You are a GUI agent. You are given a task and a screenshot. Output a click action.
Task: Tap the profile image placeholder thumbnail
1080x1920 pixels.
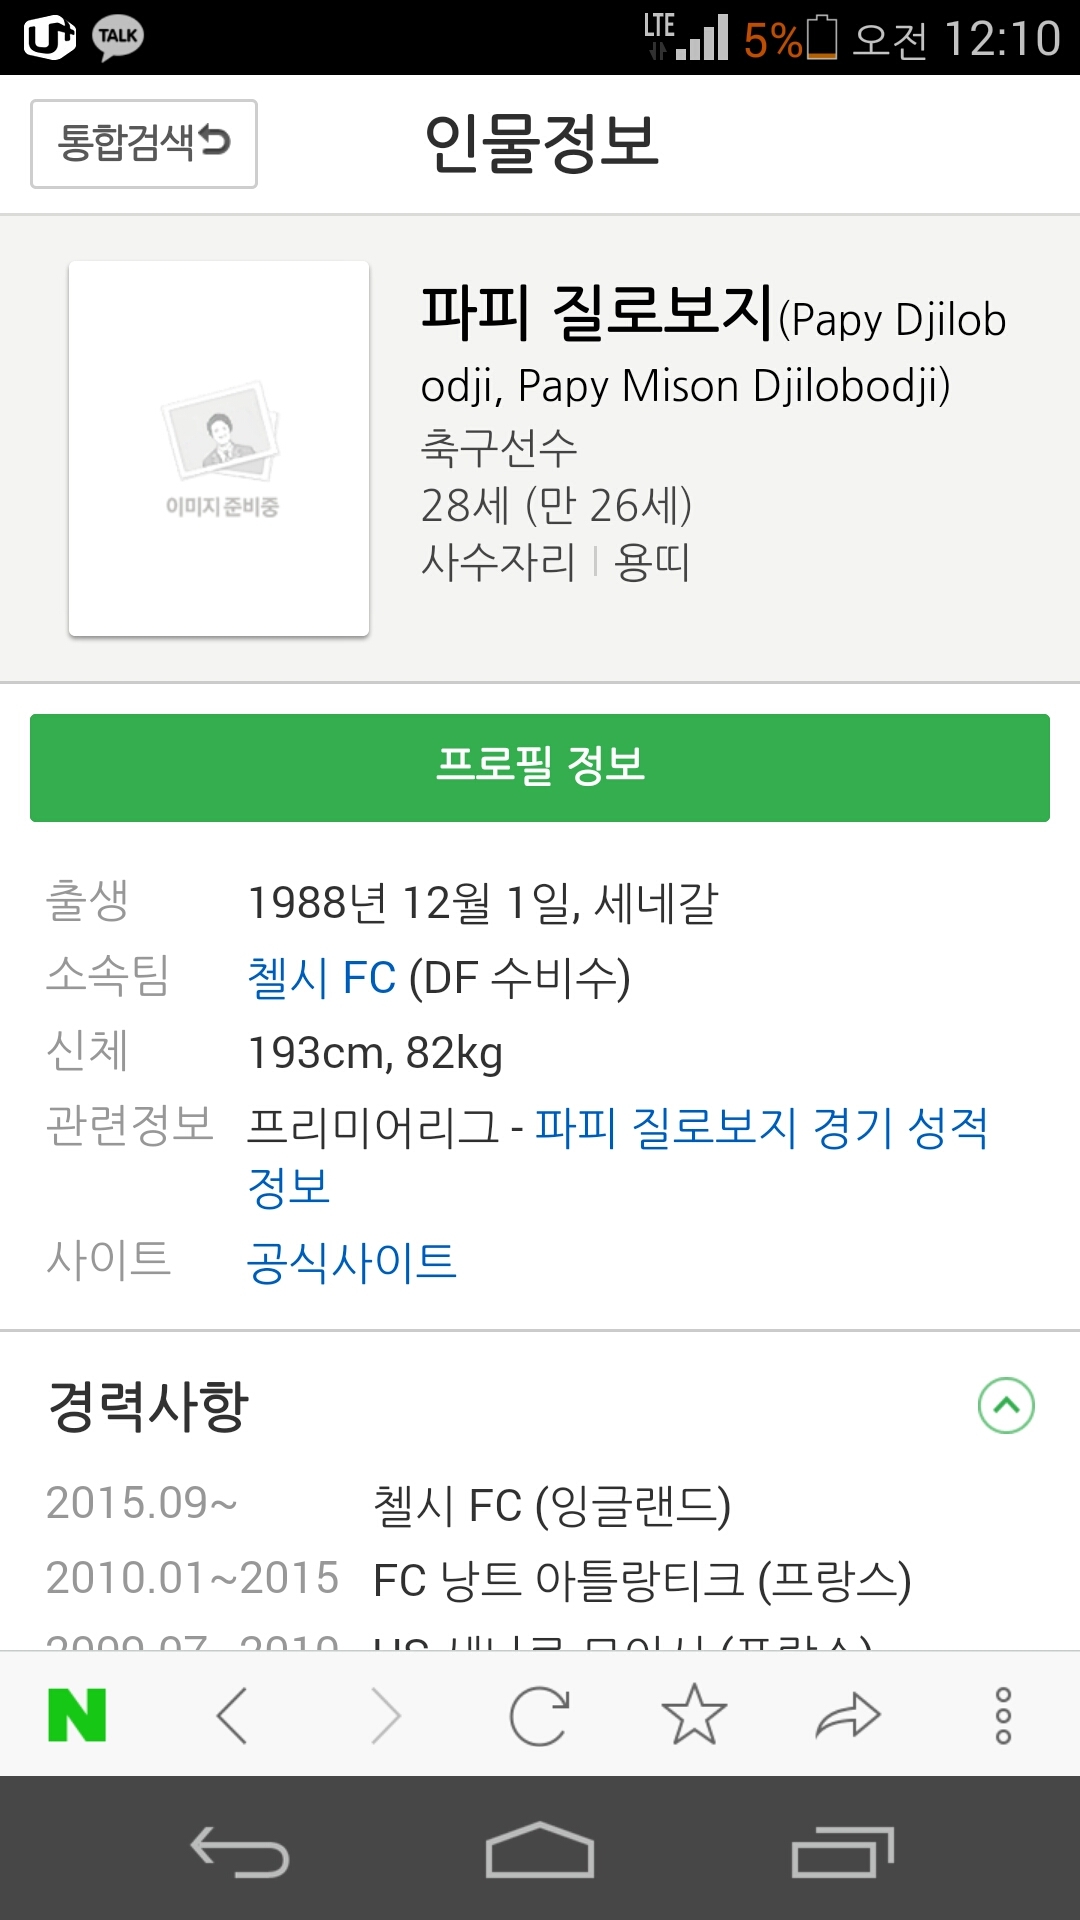(x=219, y=448)
